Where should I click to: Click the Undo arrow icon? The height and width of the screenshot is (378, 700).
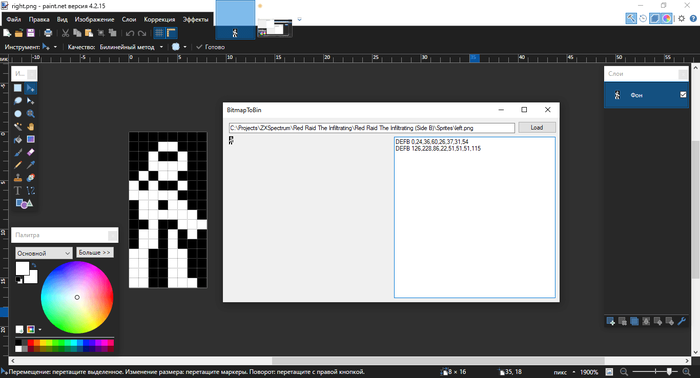130,33
